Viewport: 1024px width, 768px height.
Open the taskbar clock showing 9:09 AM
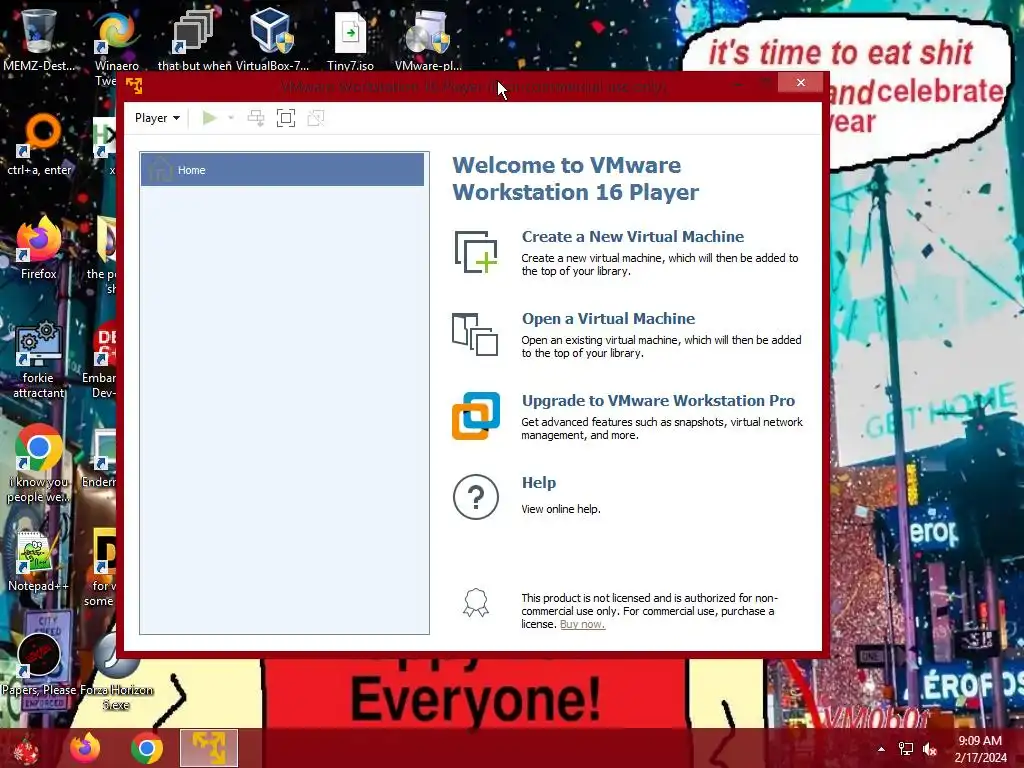coord(980,749)
